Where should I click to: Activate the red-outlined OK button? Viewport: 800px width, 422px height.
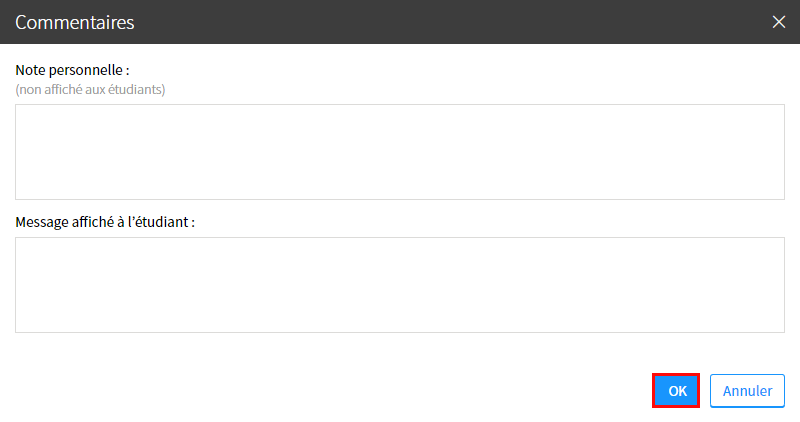pyautogui.click(x=676, y=391)
